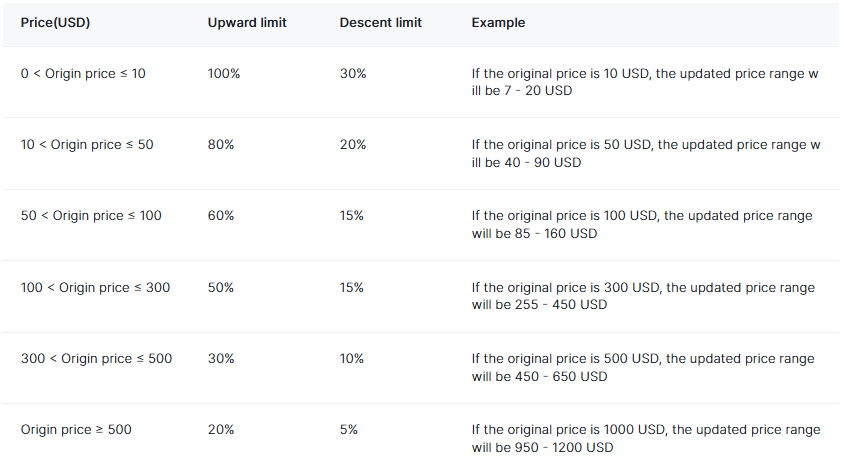This screenshot has height=470, width=844.
Task: Click the Descent limit column header
Action: pyautogui.click(x=379, y=23)
